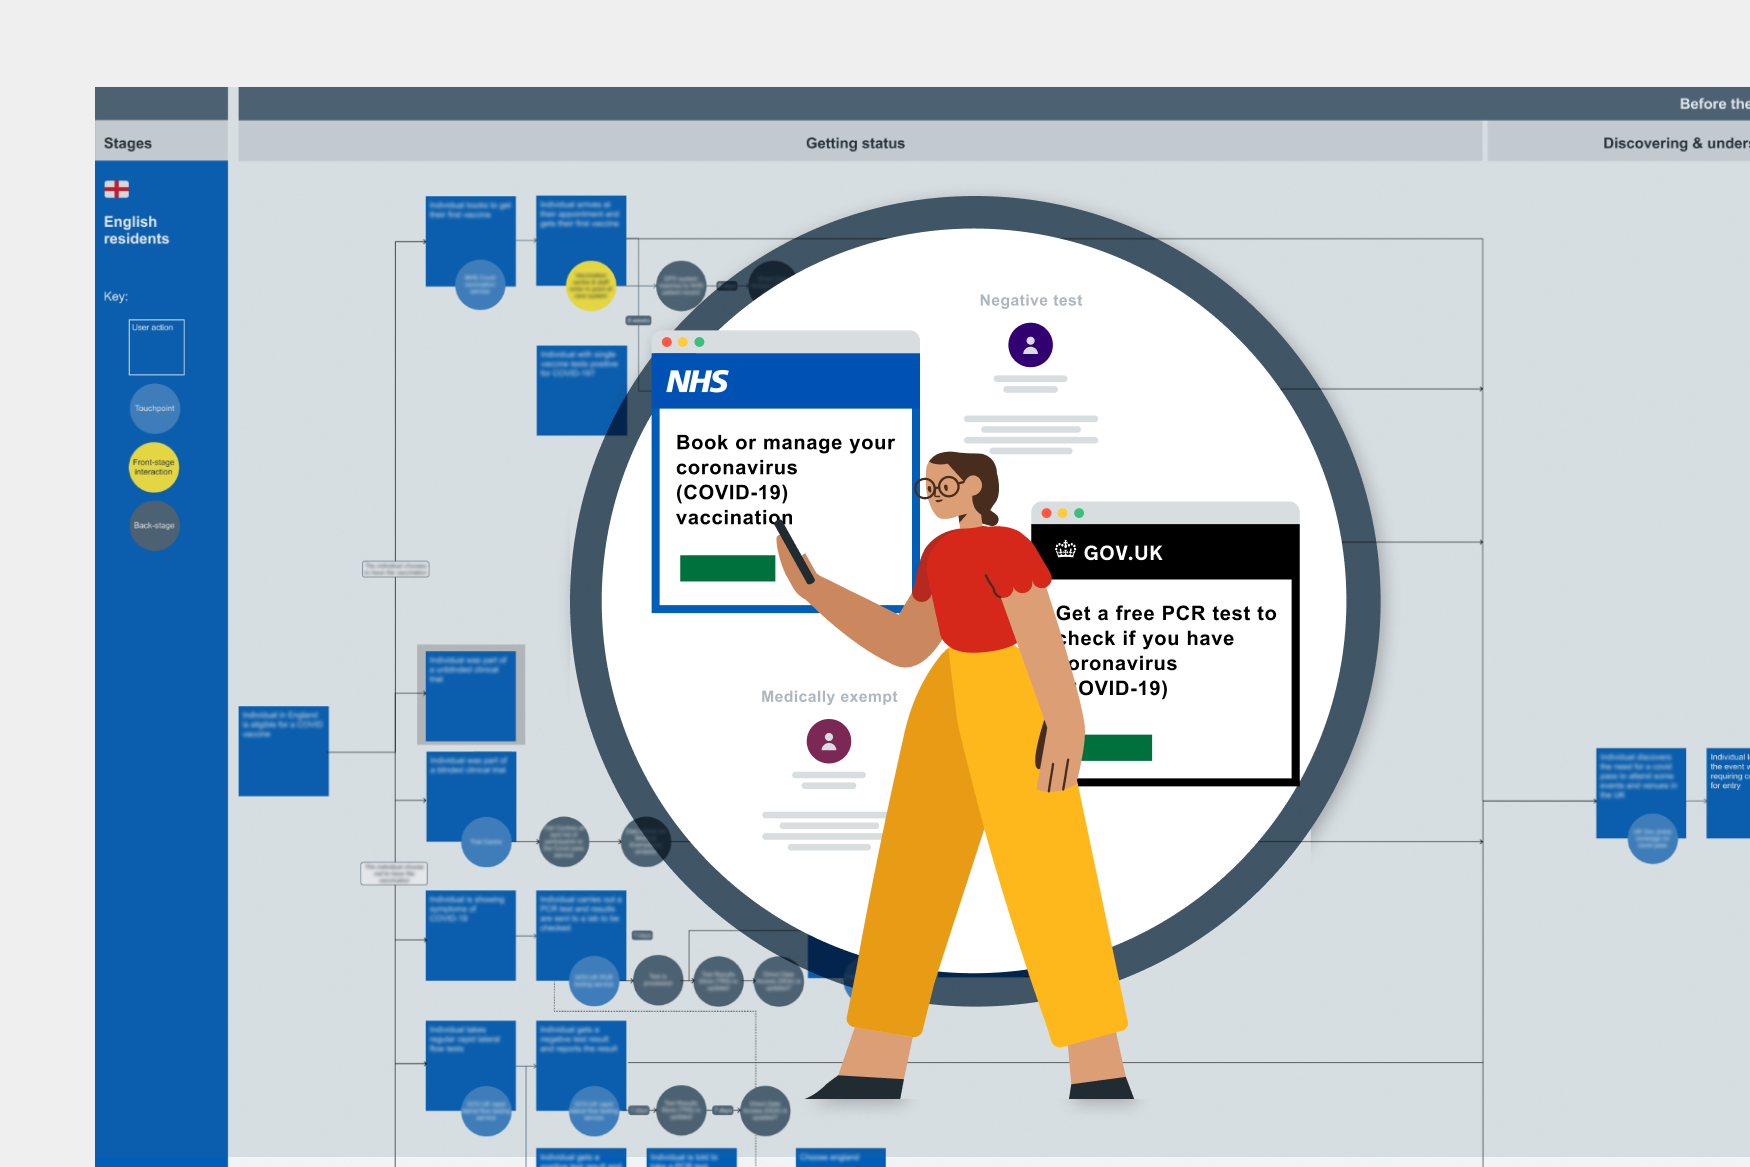
Task: Click the yellow circle in the flow diagram
Action: 591,286
